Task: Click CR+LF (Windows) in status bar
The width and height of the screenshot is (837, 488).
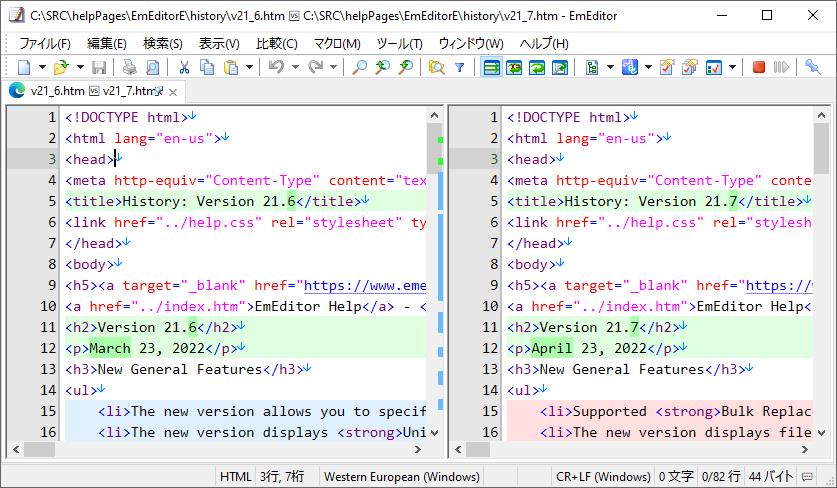Action: coord(603,476)
